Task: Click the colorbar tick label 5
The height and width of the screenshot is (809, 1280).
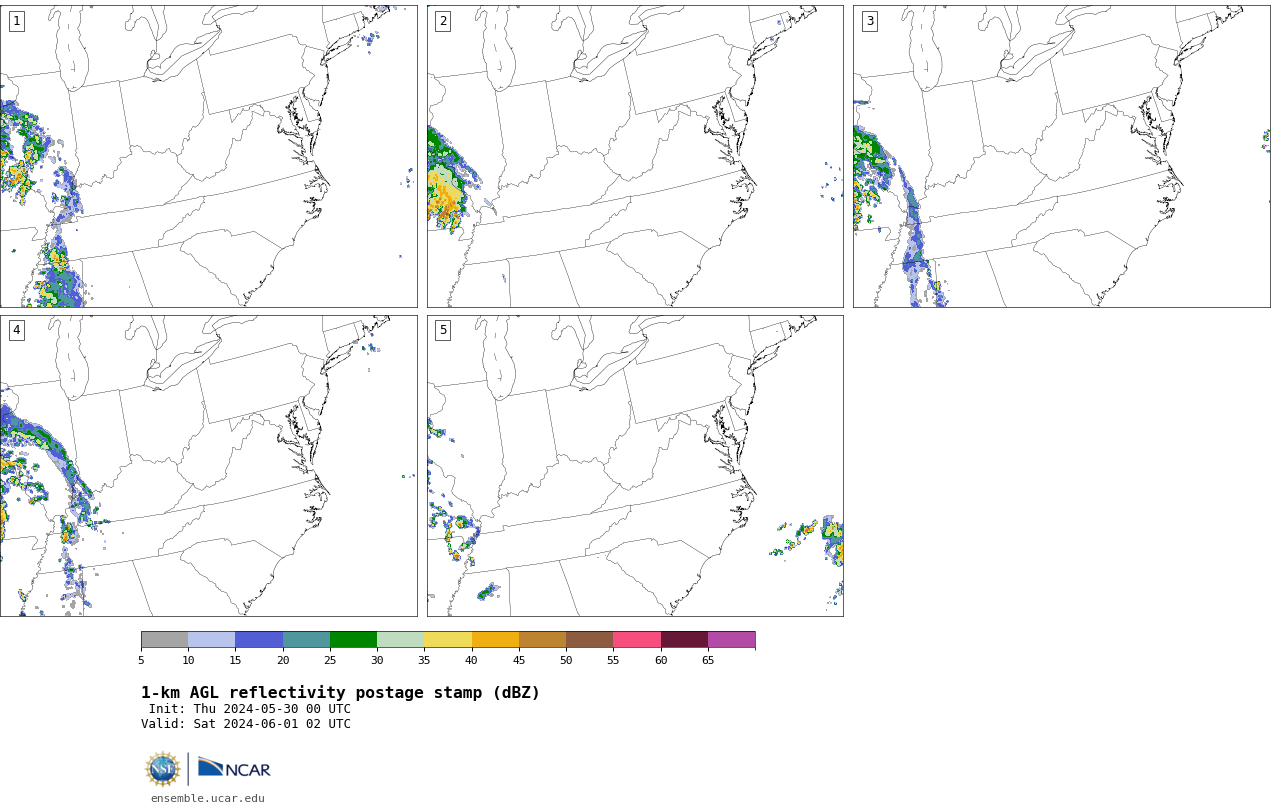Action: point(141,660)
